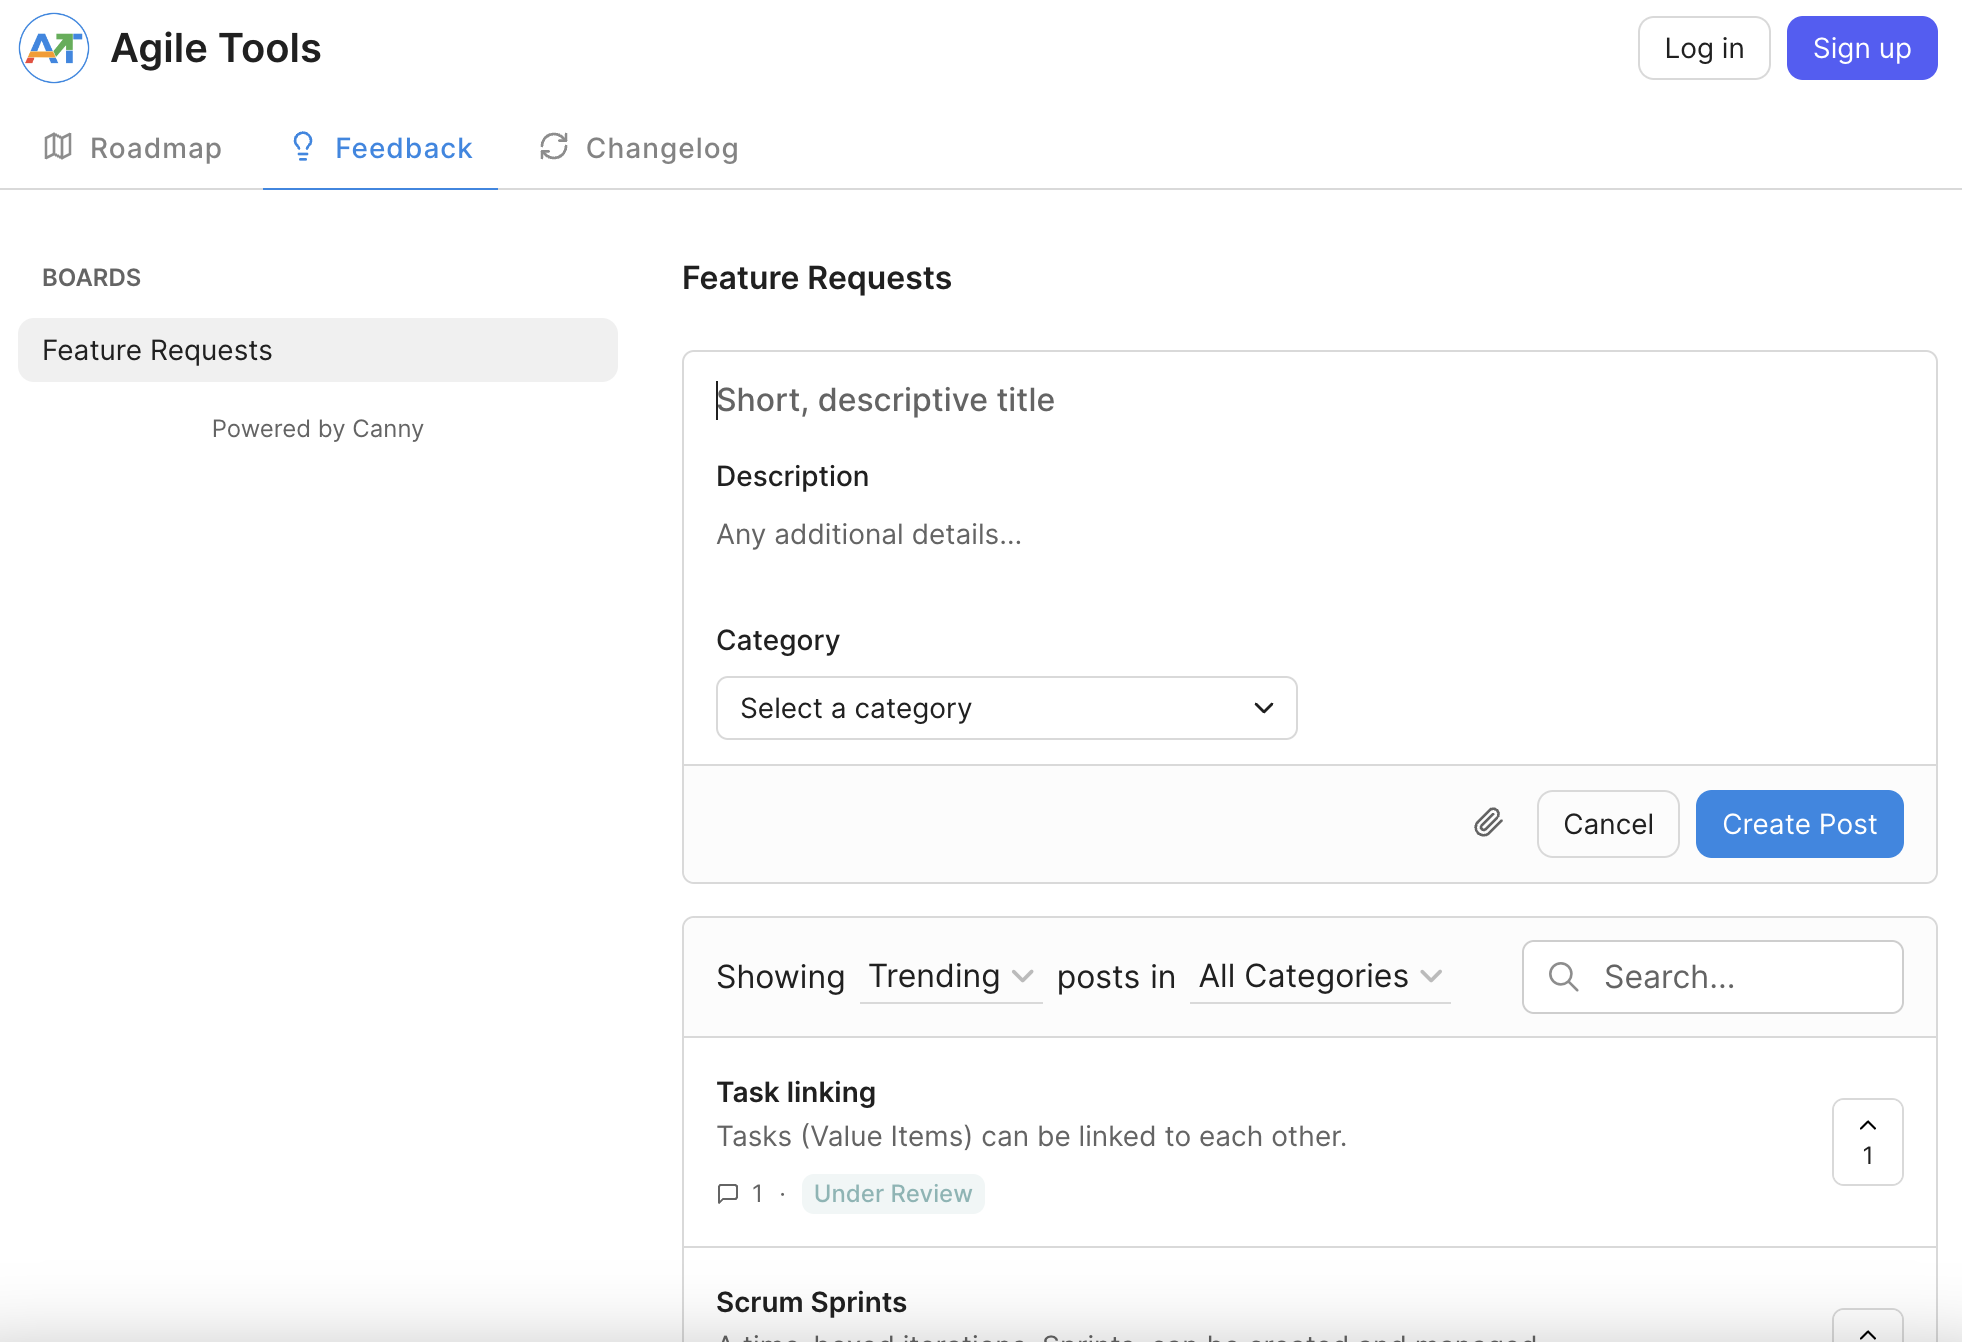
Task: Select Feature Requests board in sidebar
Action: coord(318,350)
